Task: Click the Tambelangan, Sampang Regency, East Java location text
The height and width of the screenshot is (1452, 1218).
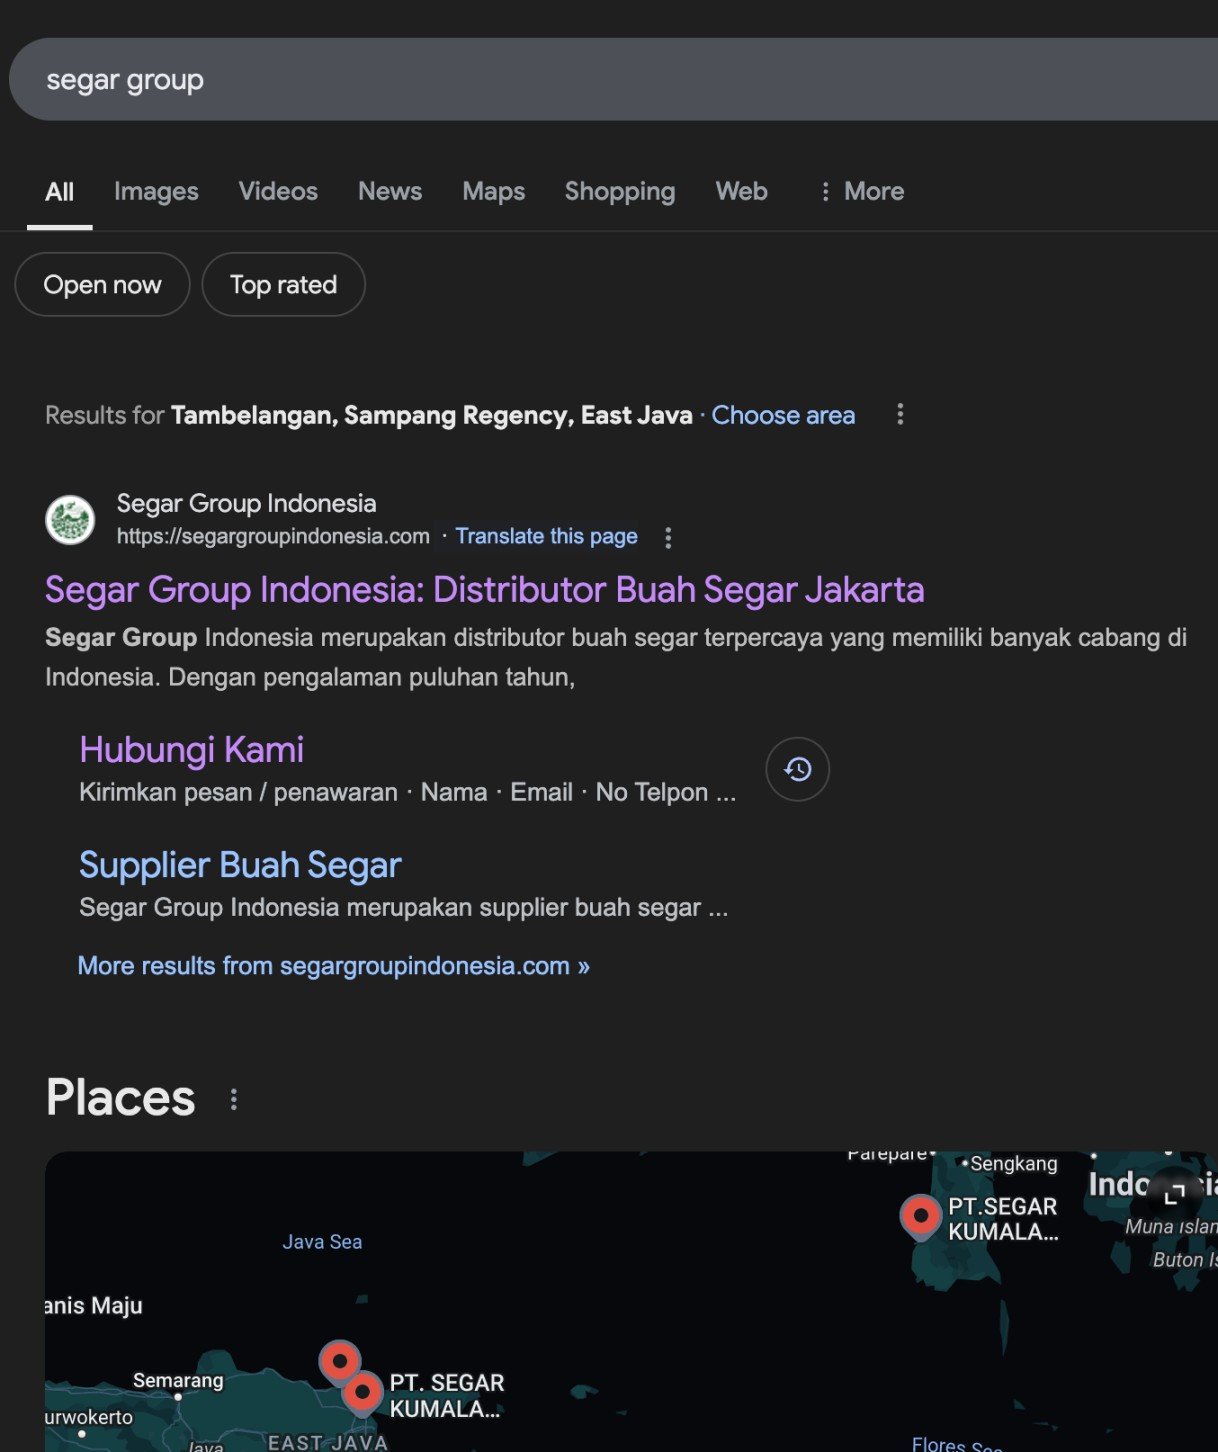Action: (432, 415)
